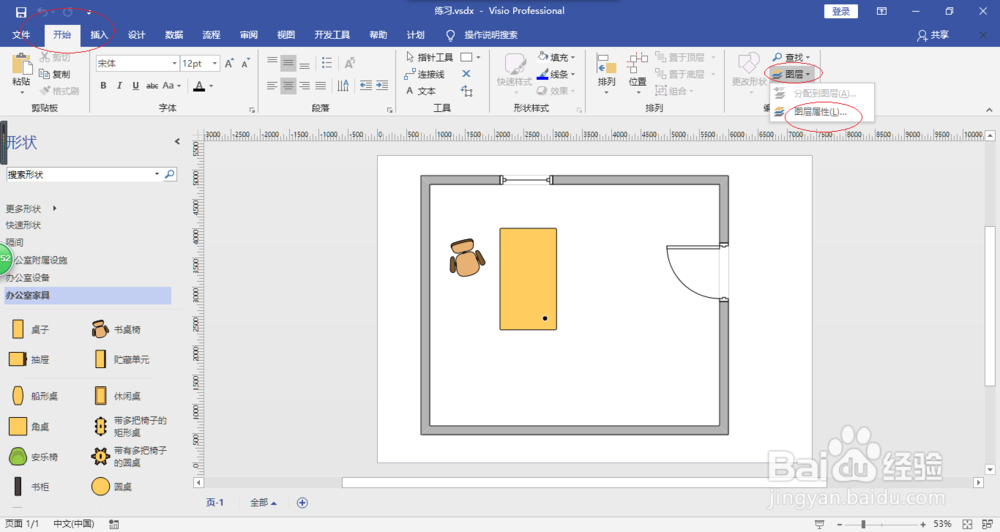Expand the Layers (图层) dropdown
This screenshot has height=532, width=1000.
tap(791, 75)
